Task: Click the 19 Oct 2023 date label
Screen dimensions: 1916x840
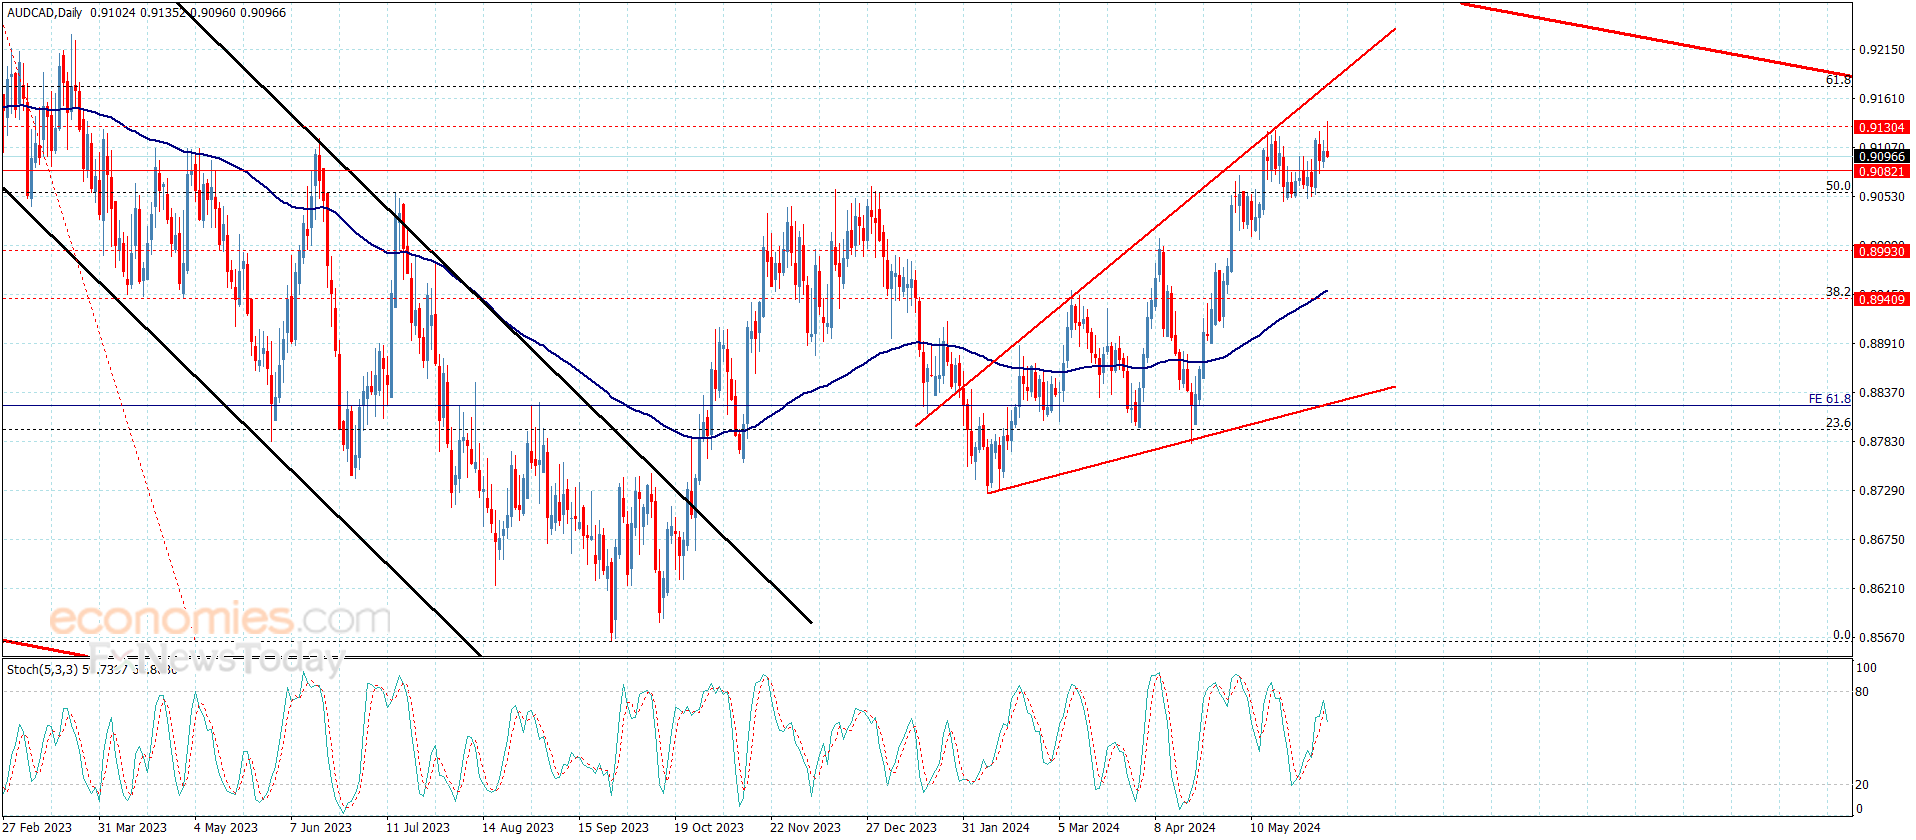Action: point(709,827)
